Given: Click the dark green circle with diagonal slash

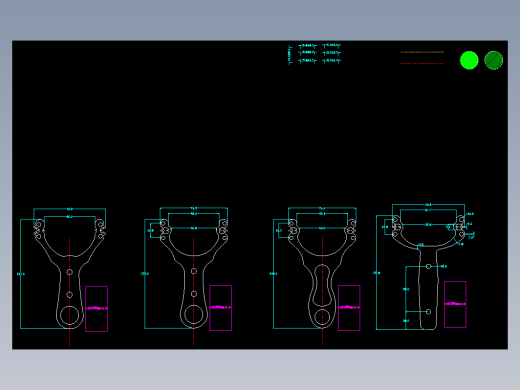Looking at the screenshot, I should pos(494,60).
